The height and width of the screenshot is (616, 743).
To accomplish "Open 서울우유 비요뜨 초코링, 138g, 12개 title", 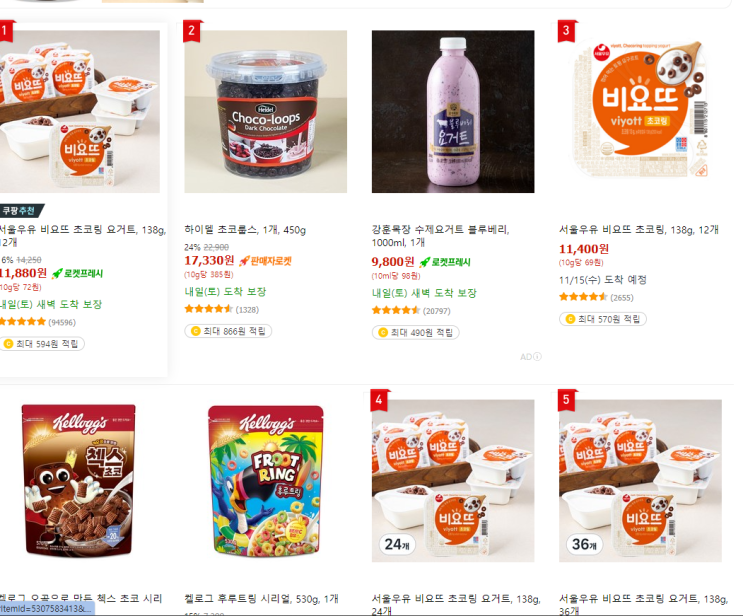I will pyautogui.click(x=639, y=230).
